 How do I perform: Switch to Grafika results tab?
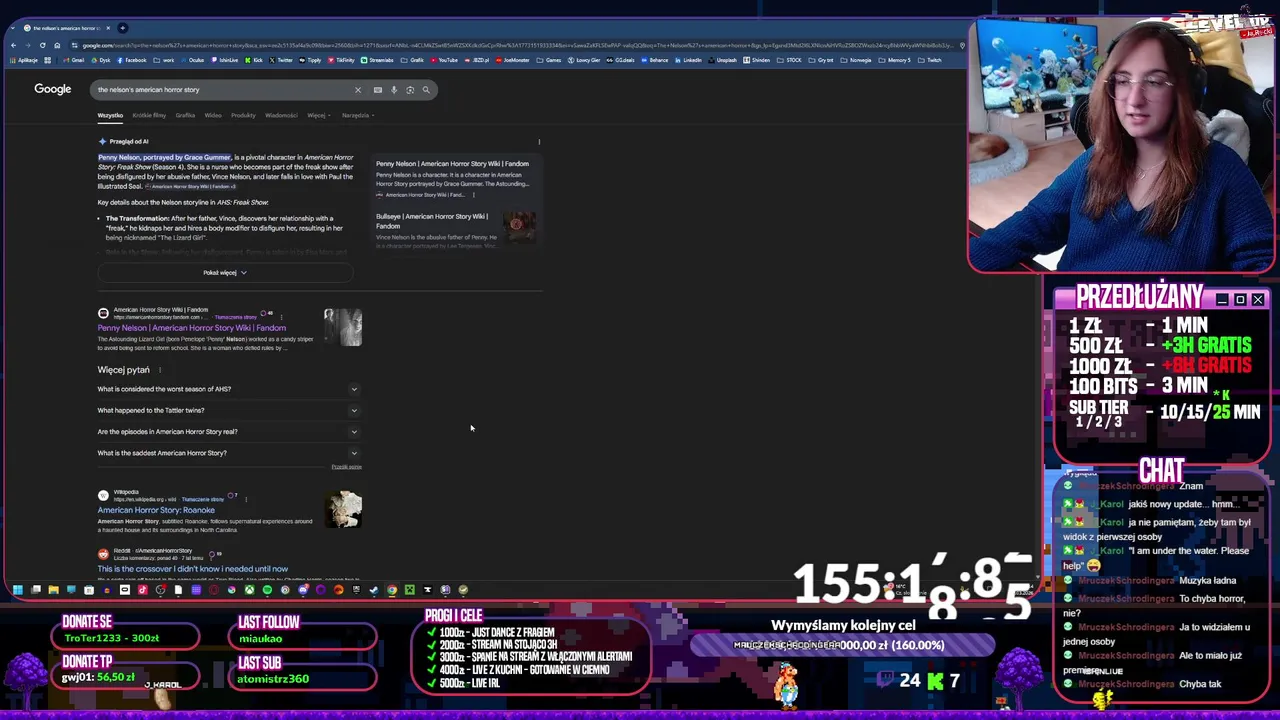click(x=185, y=115)
